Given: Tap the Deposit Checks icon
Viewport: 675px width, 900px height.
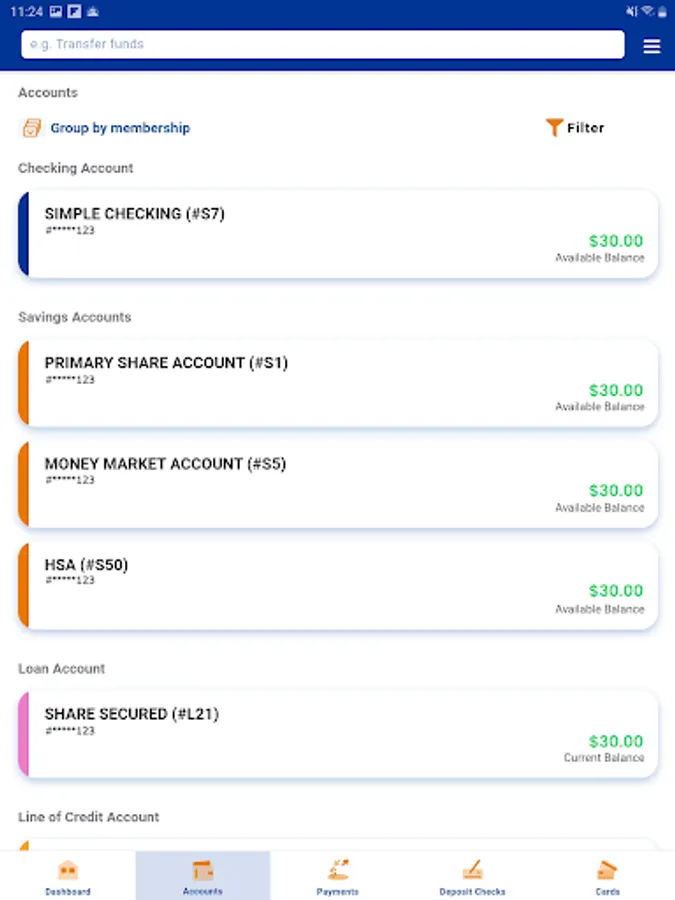Looking at the screenshot, I should coord(473,869).
